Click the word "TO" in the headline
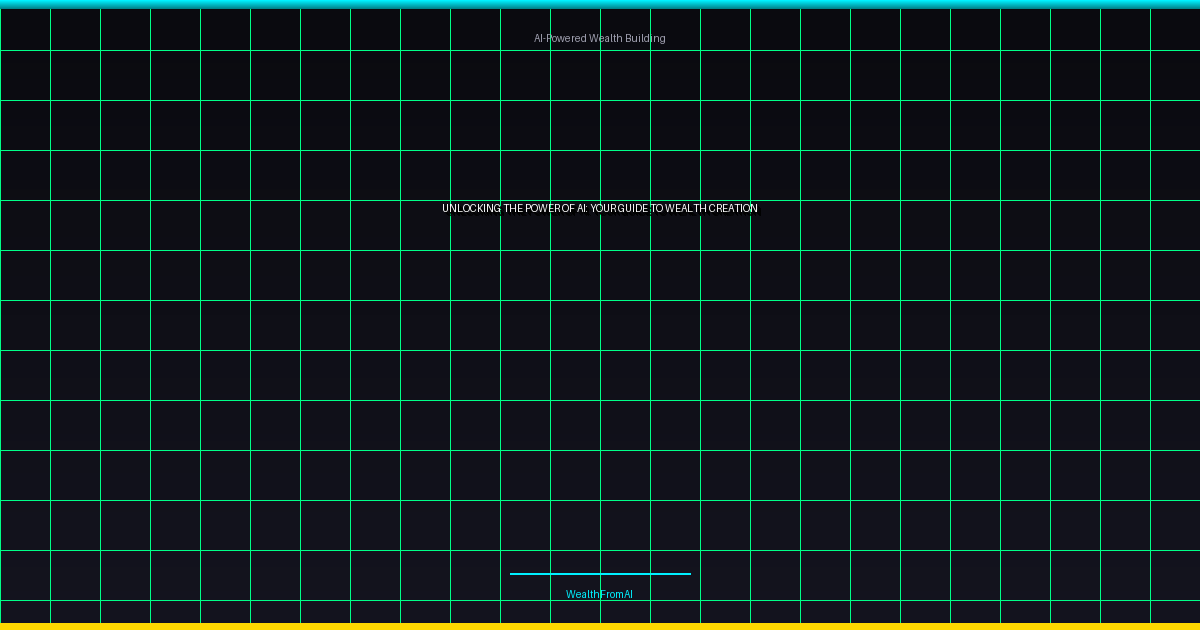Screen dimensions: 1200x630 657,209
